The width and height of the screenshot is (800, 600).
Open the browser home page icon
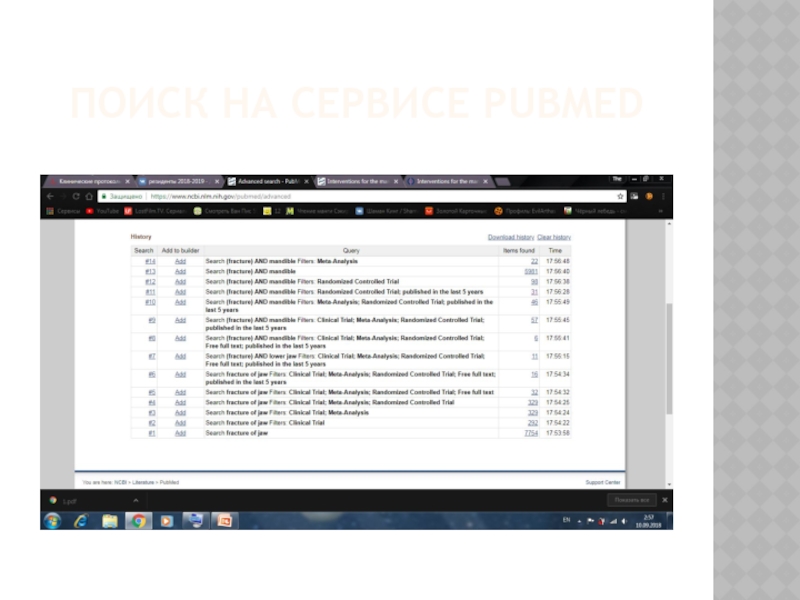tap(89, 196)
